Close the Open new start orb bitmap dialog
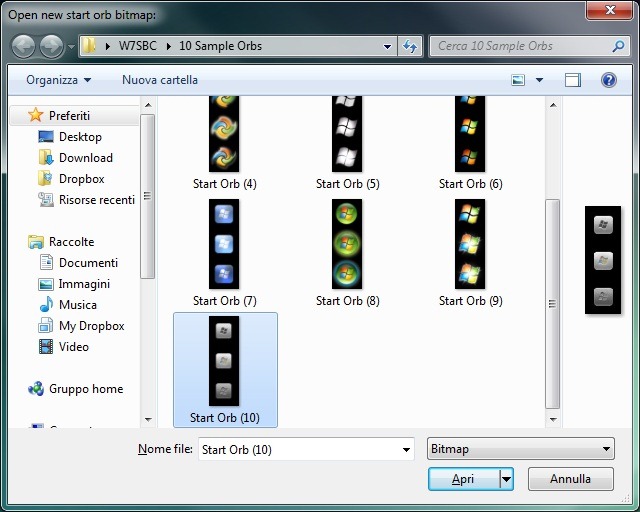The image size is (640, 512). [609, 10]
